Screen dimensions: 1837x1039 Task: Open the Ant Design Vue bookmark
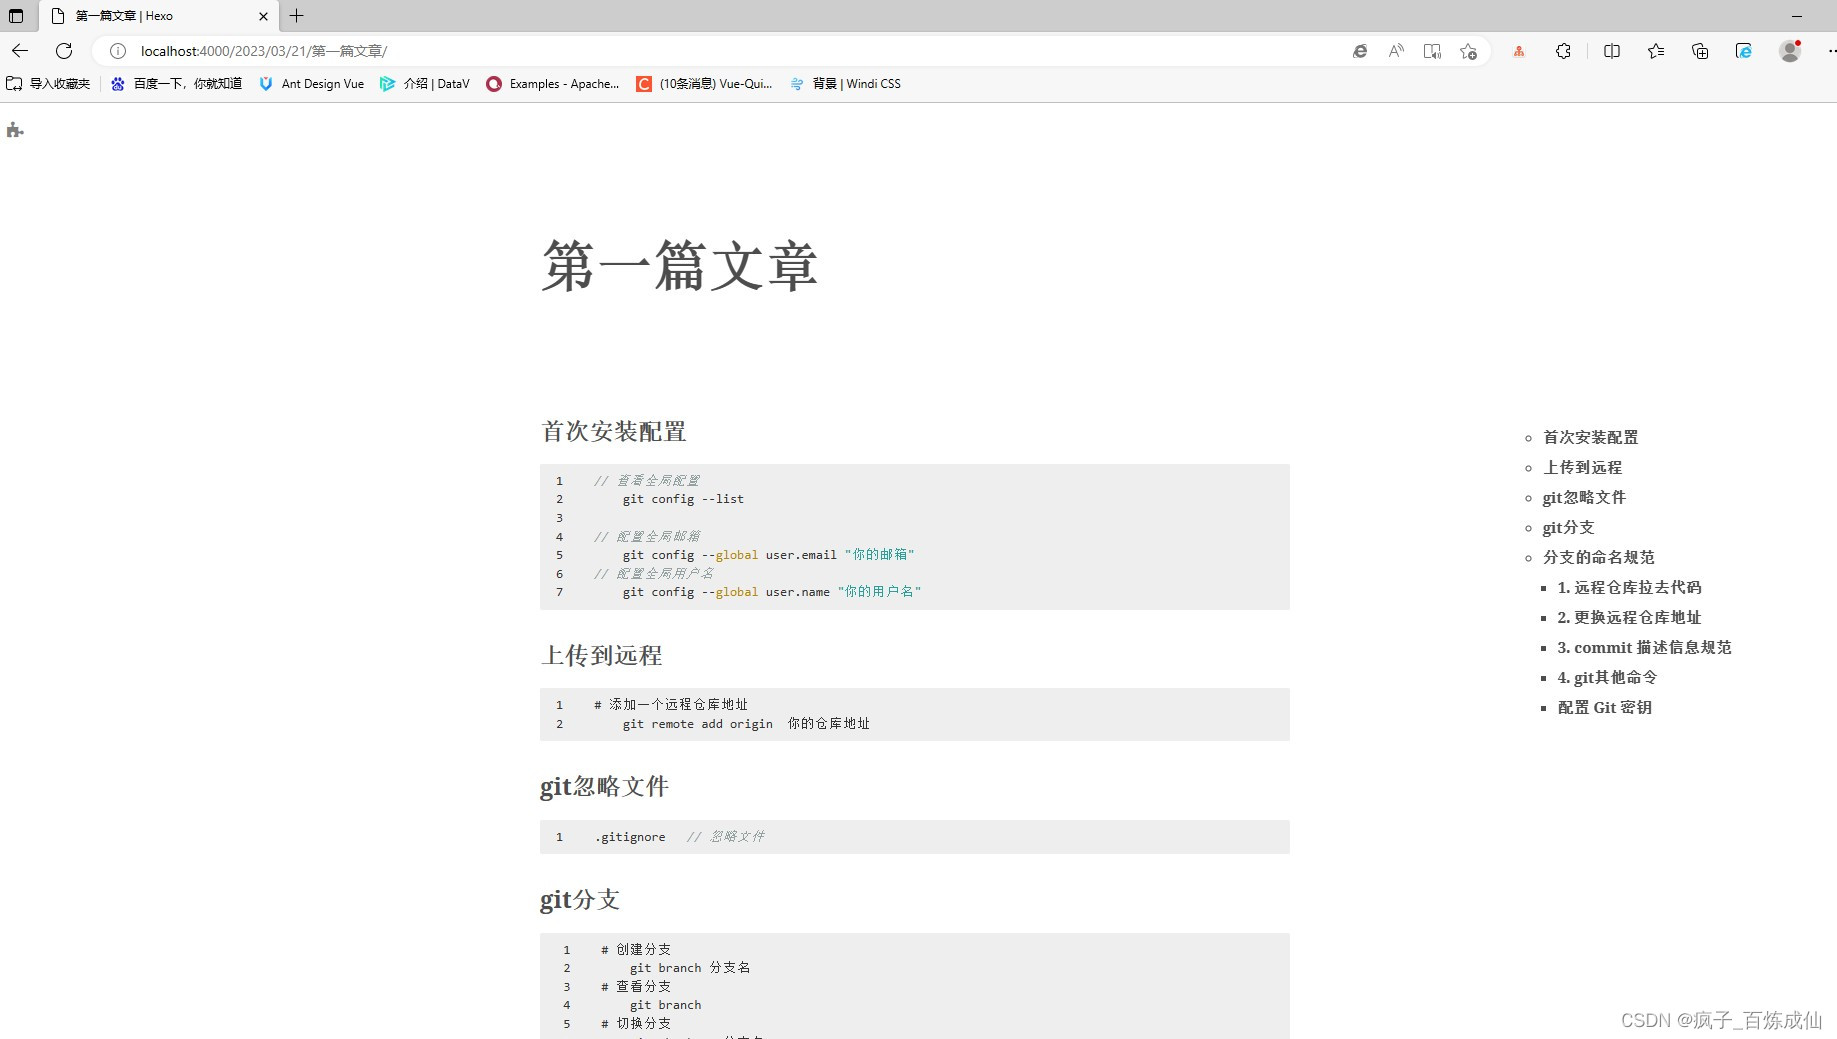[x=311, y=84]
